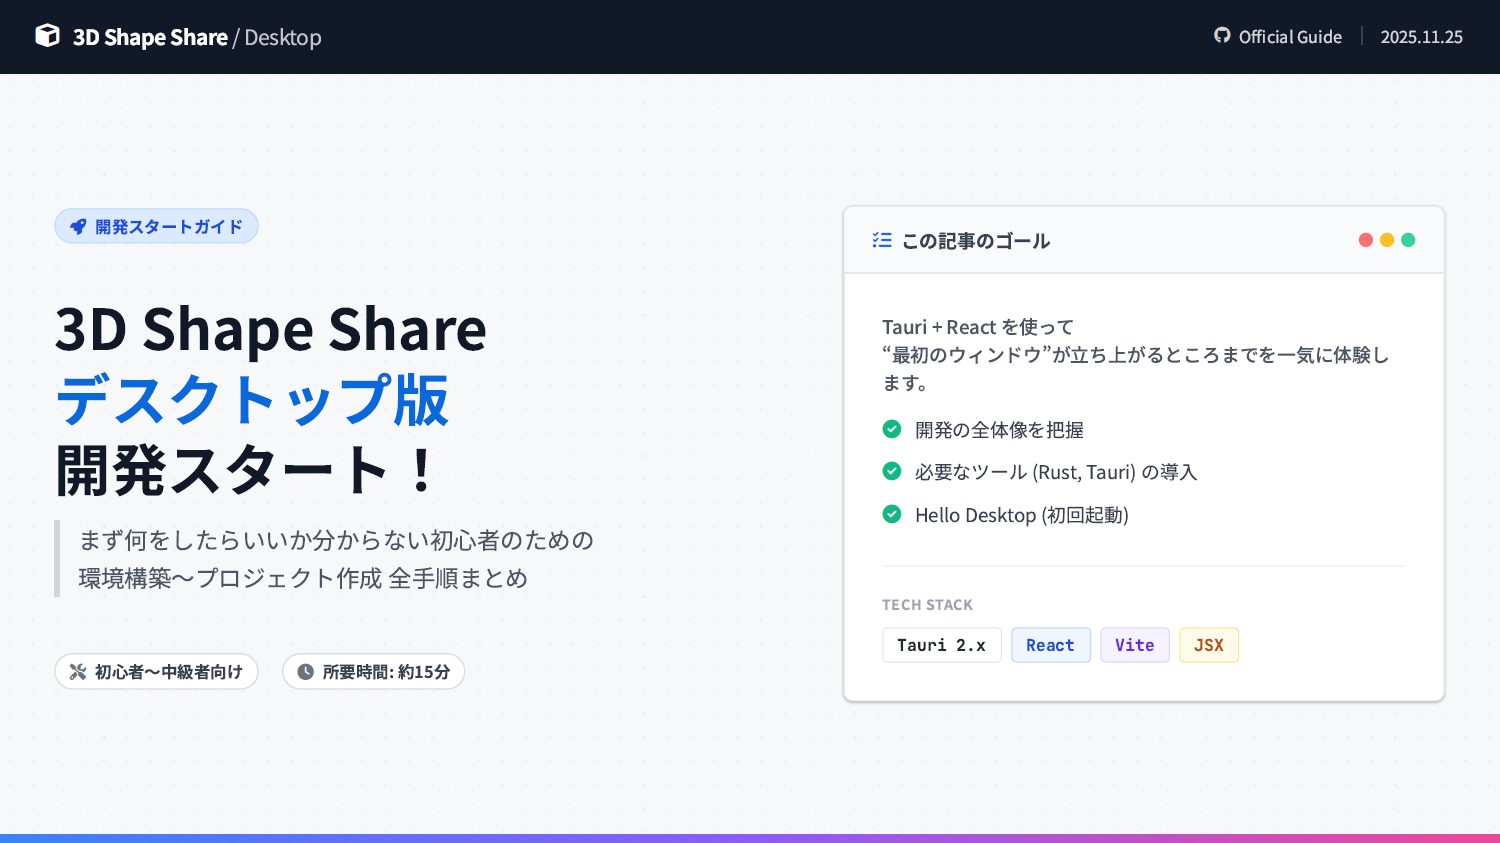
Task: Click the JSX tech tag
Action: pyautogui.click(x=1209, y=645)
